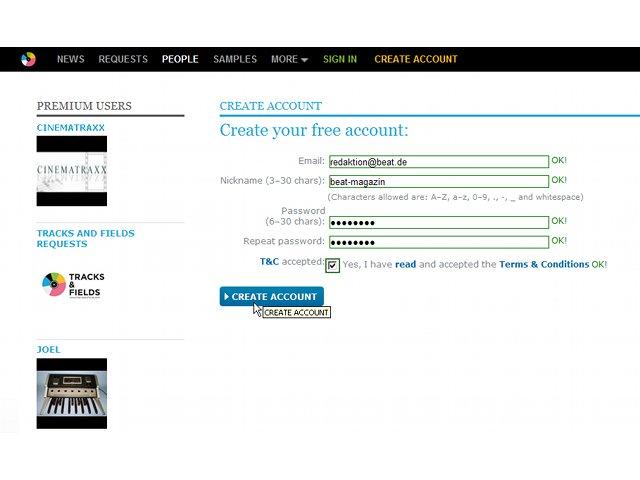Click the SIGN IN link
Screen dimensions: 640x480
pos(340,59)
